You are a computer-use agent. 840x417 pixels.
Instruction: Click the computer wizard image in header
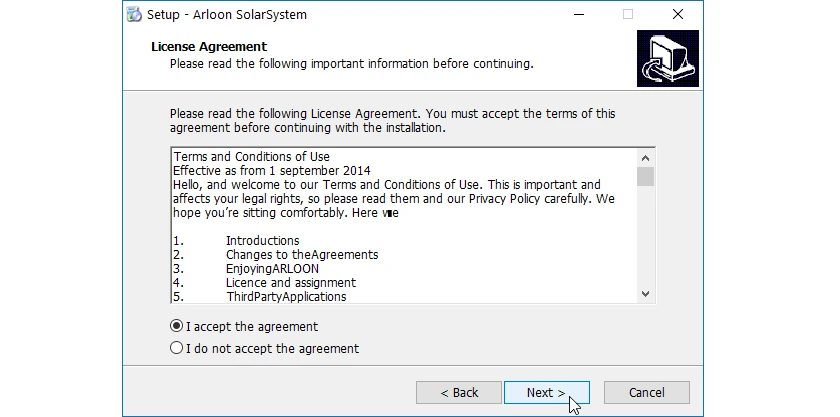point(668,58)
